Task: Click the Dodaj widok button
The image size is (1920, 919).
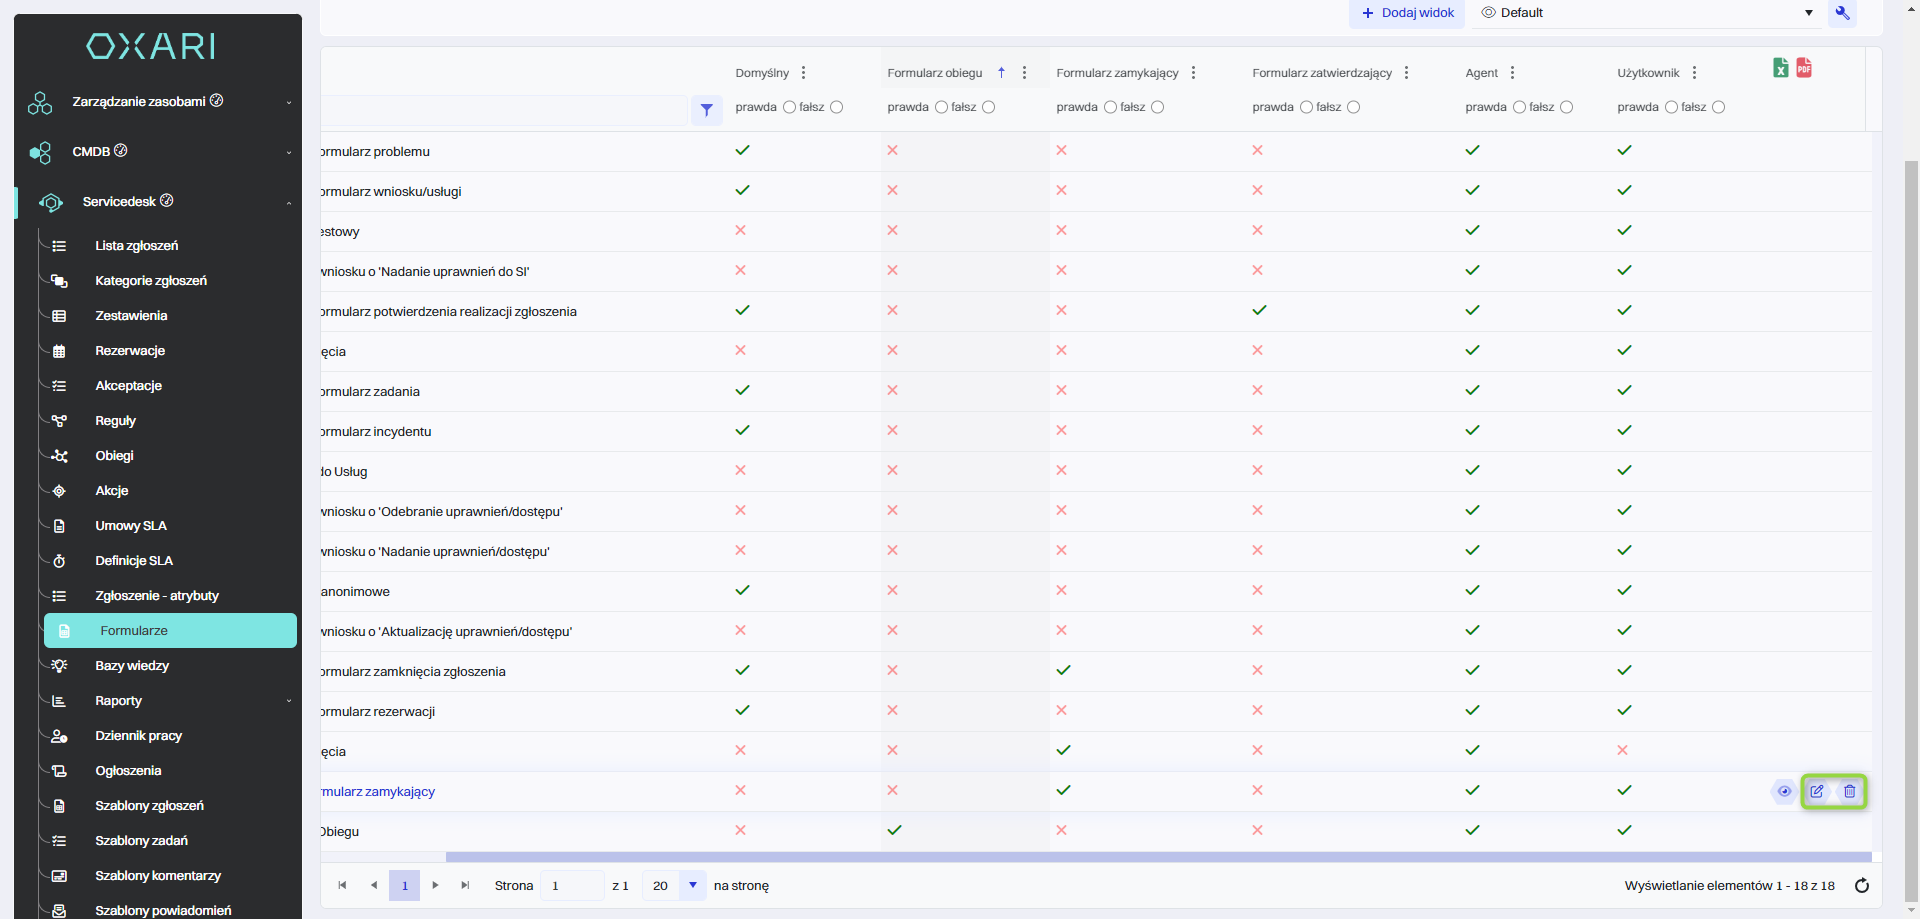Action: coord(1407,13)
